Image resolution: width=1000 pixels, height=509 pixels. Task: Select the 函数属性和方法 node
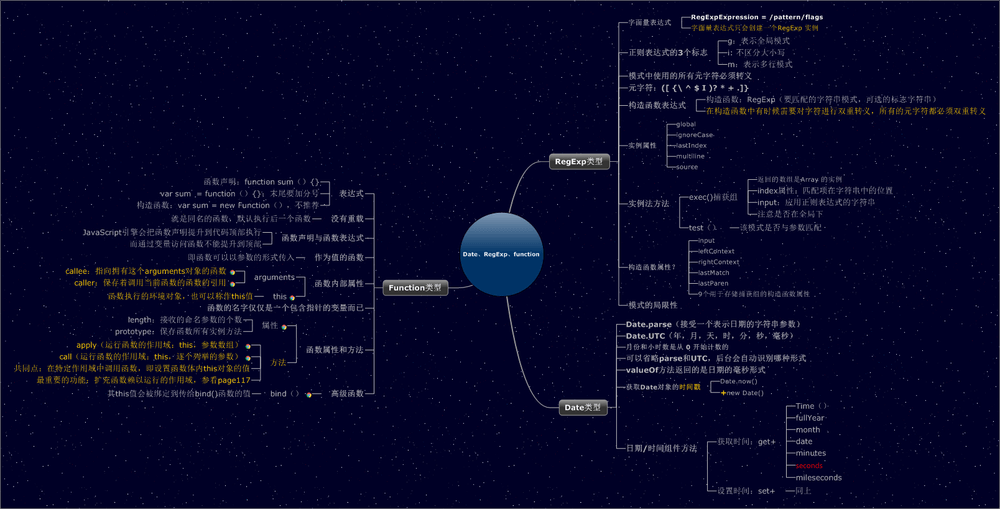click(x=335, y=350)
